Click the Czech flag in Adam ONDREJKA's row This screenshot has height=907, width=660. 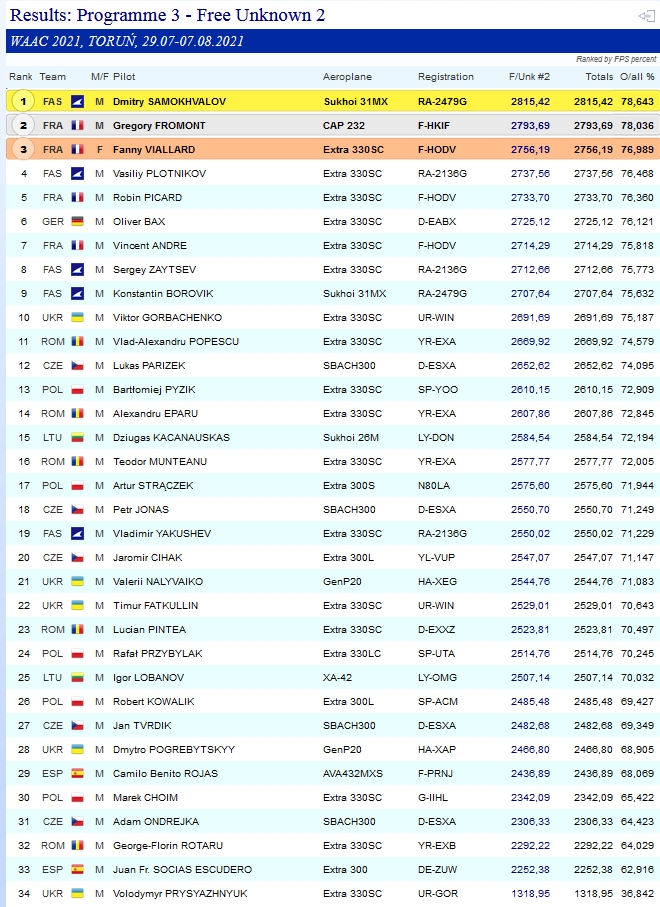click(78, 821)
